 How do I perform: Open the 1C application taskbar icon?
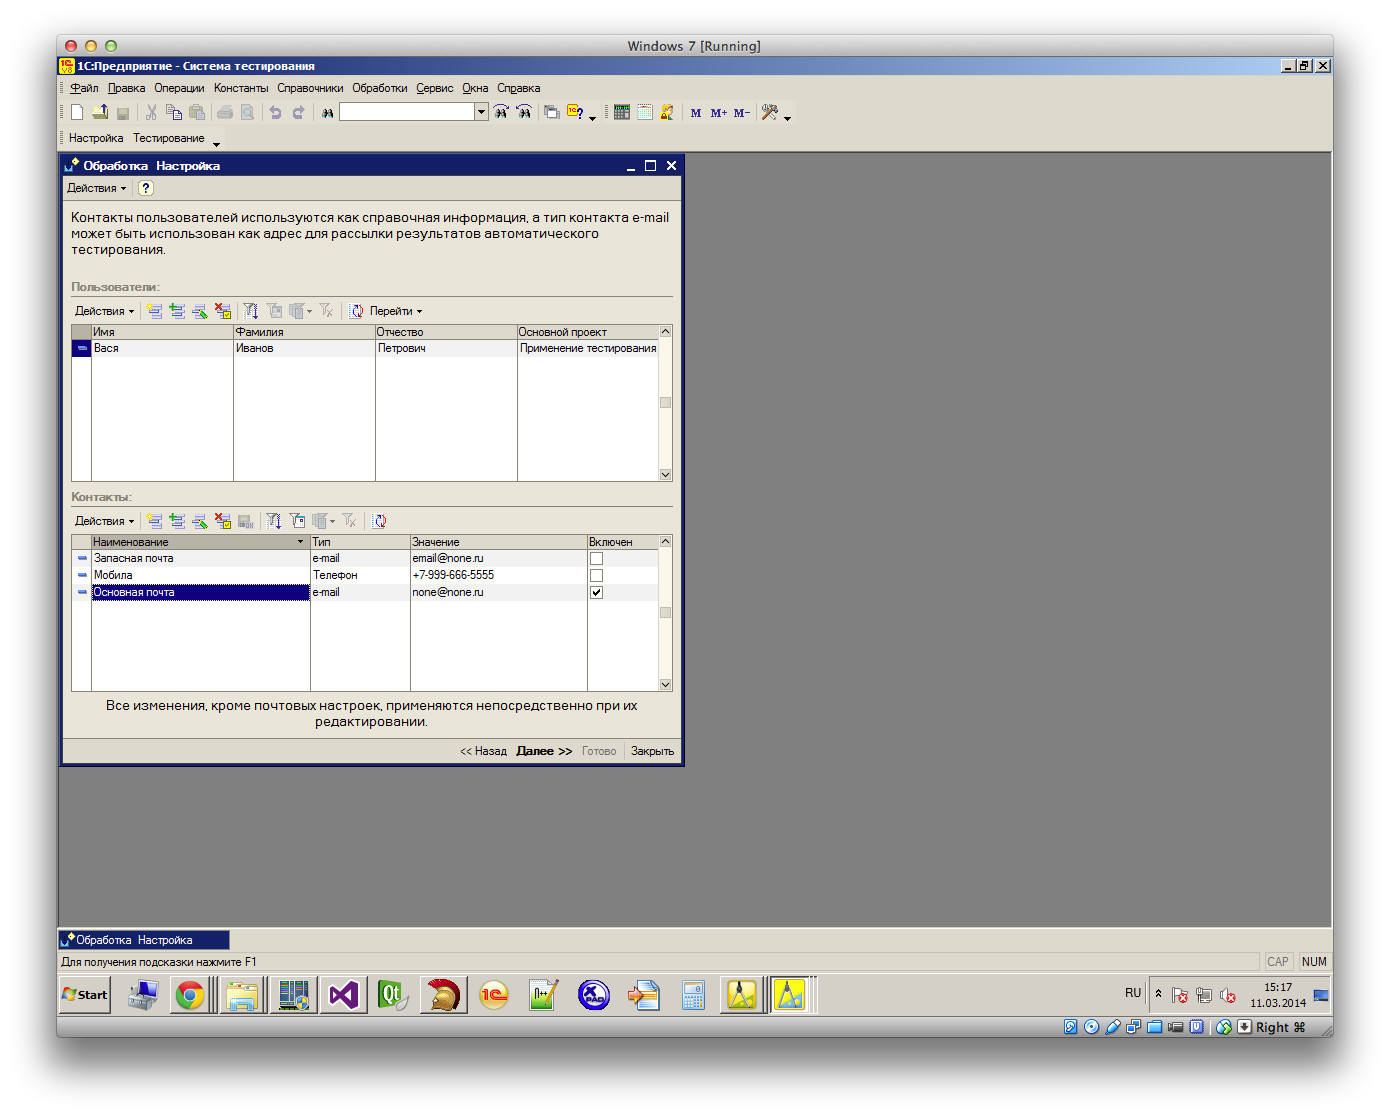(494, 995)
